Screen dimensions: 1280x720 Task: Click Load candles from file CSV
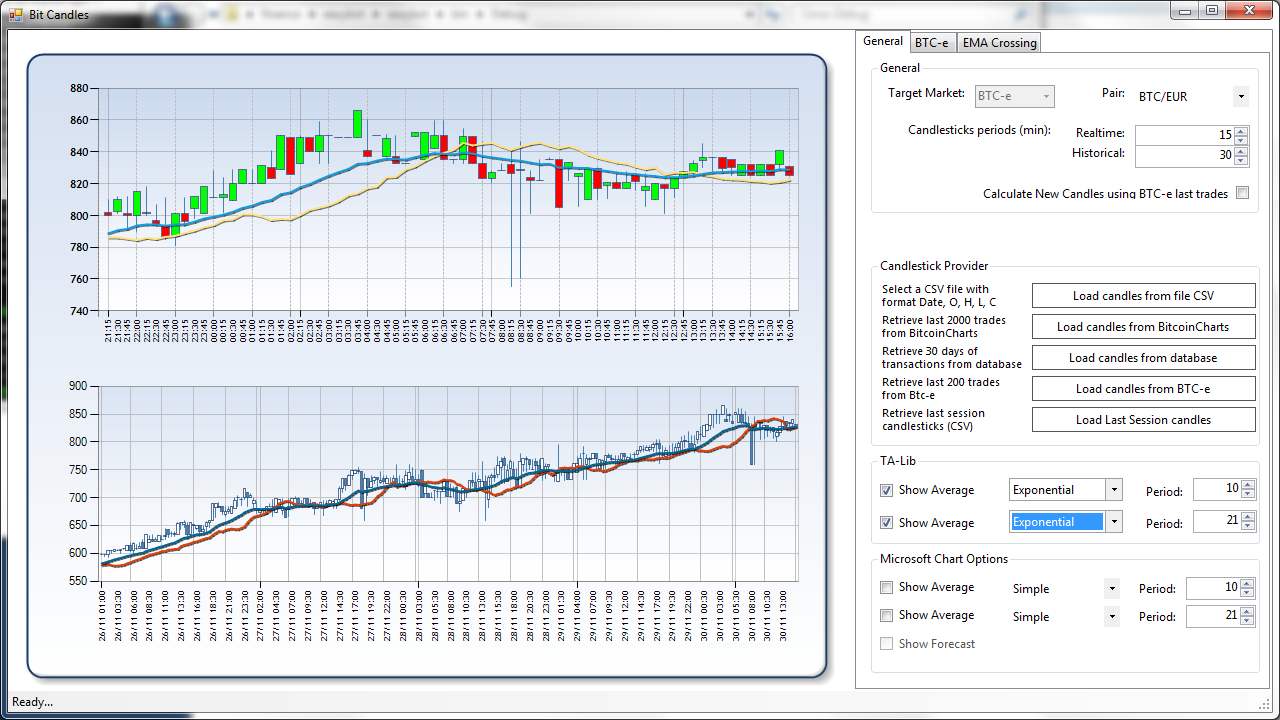pyautogui.click(x=1143, y=295)
